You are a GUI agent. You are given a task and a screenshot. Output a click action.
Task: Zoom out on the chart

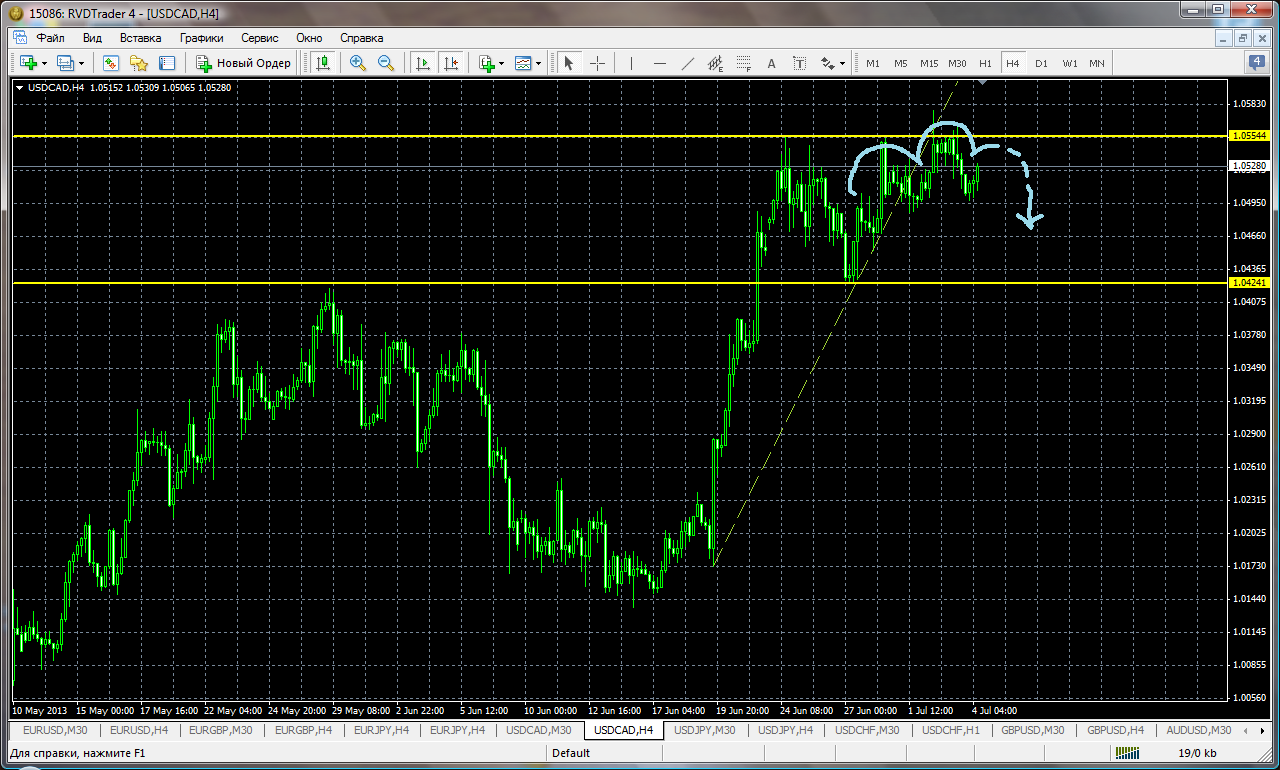386,63
